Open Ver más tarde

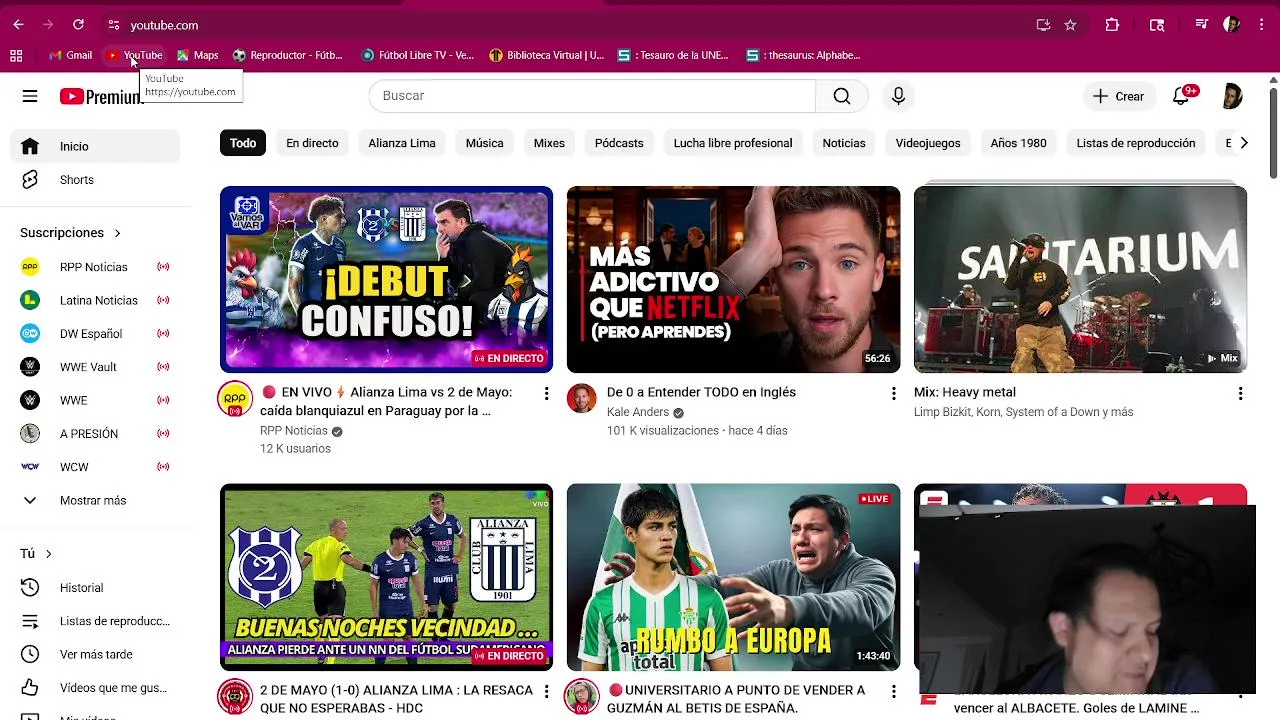pyautogui.click(x=96, y=654)
